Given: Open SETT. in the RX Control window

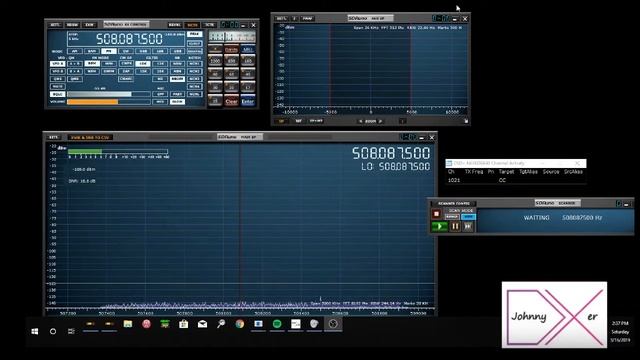Looking at the screenshot, I should coord(55,25).
